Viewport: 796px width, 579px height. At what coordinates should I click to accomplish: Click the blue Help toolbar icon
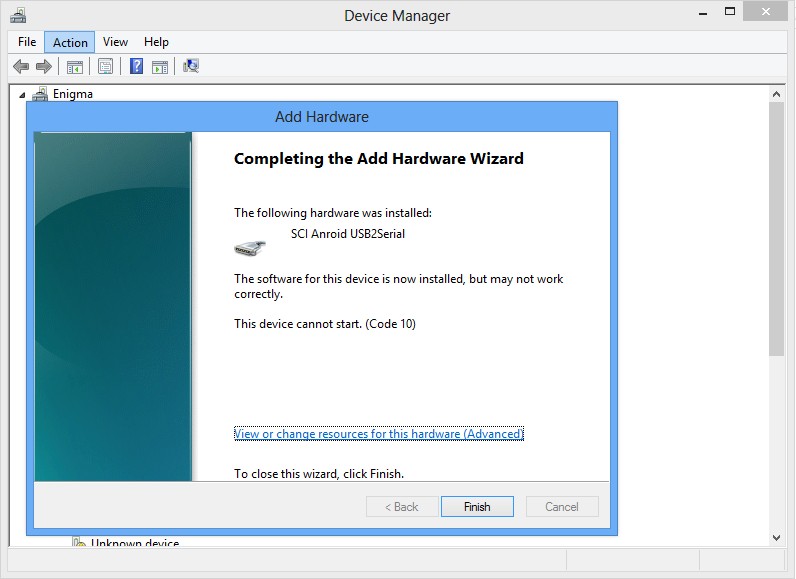click(x=136, y=67)
